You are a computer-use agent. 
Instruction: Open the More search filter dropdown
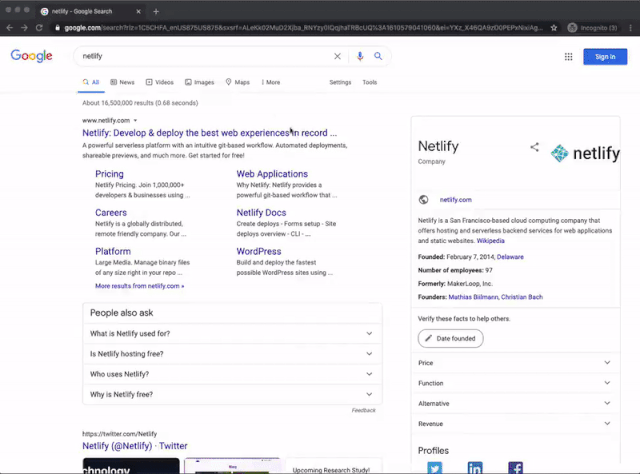point(269,82)
